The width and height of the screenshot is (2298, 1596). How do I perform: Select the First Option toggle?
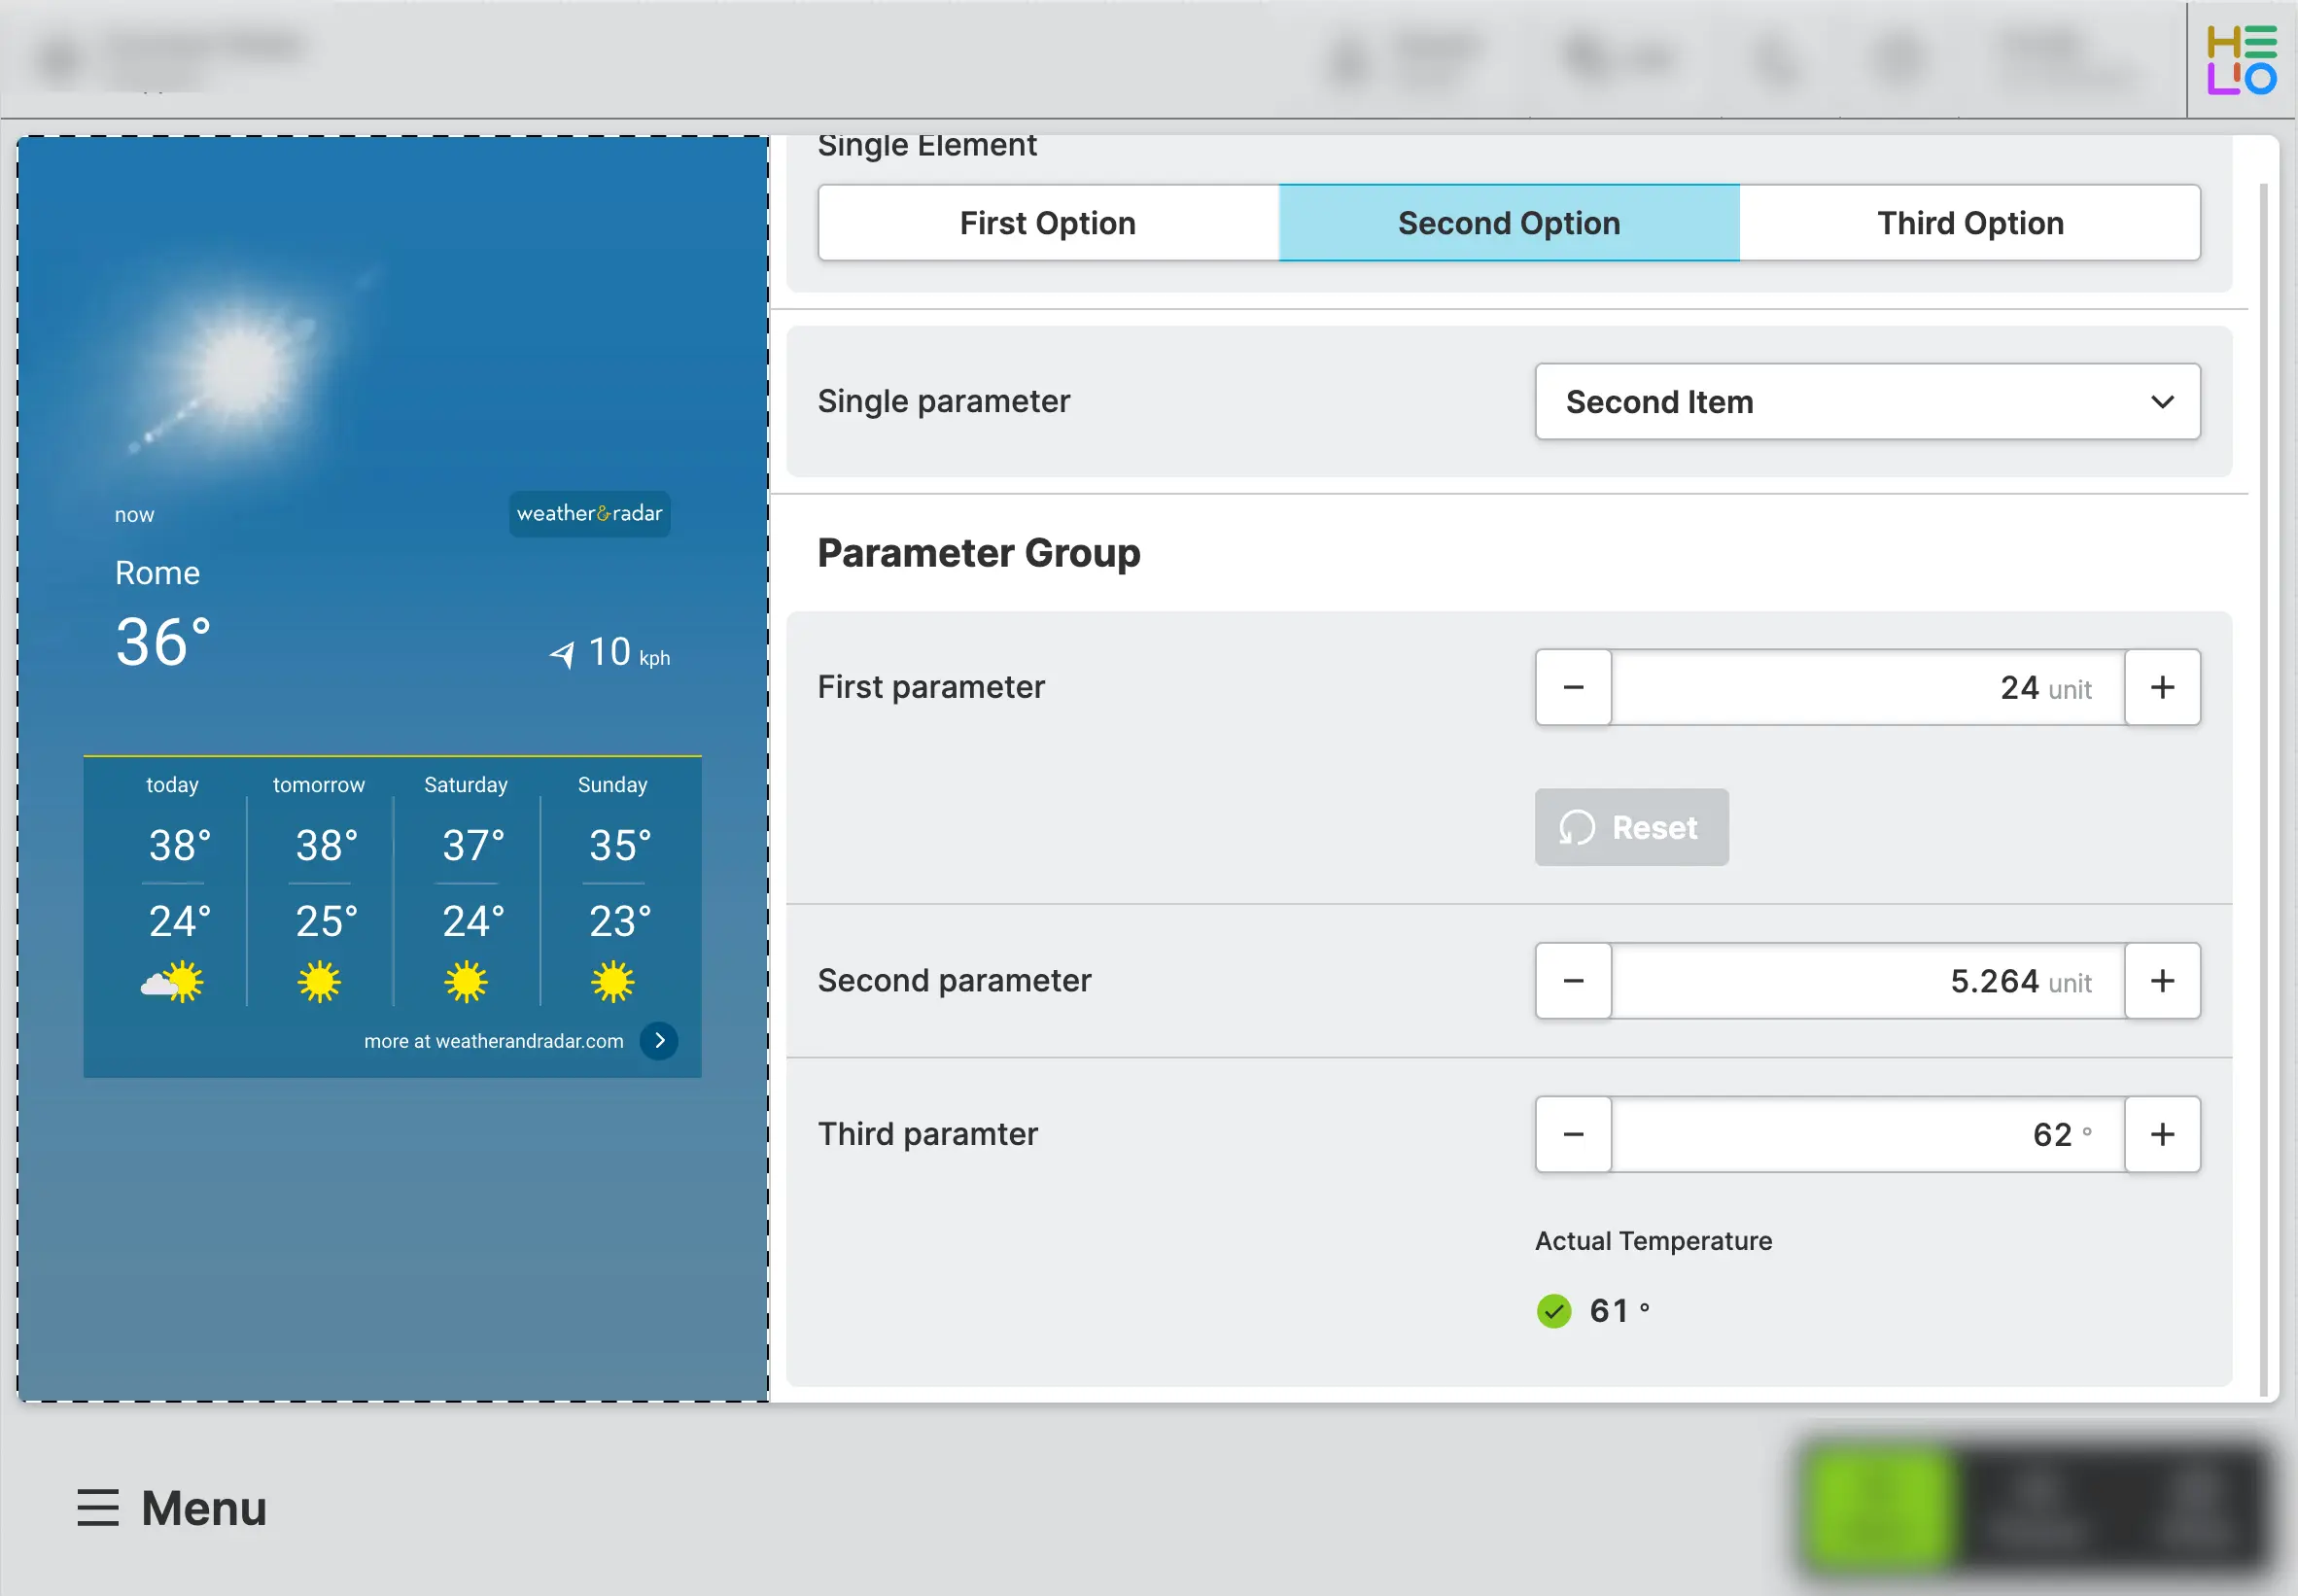(1047, 223)
